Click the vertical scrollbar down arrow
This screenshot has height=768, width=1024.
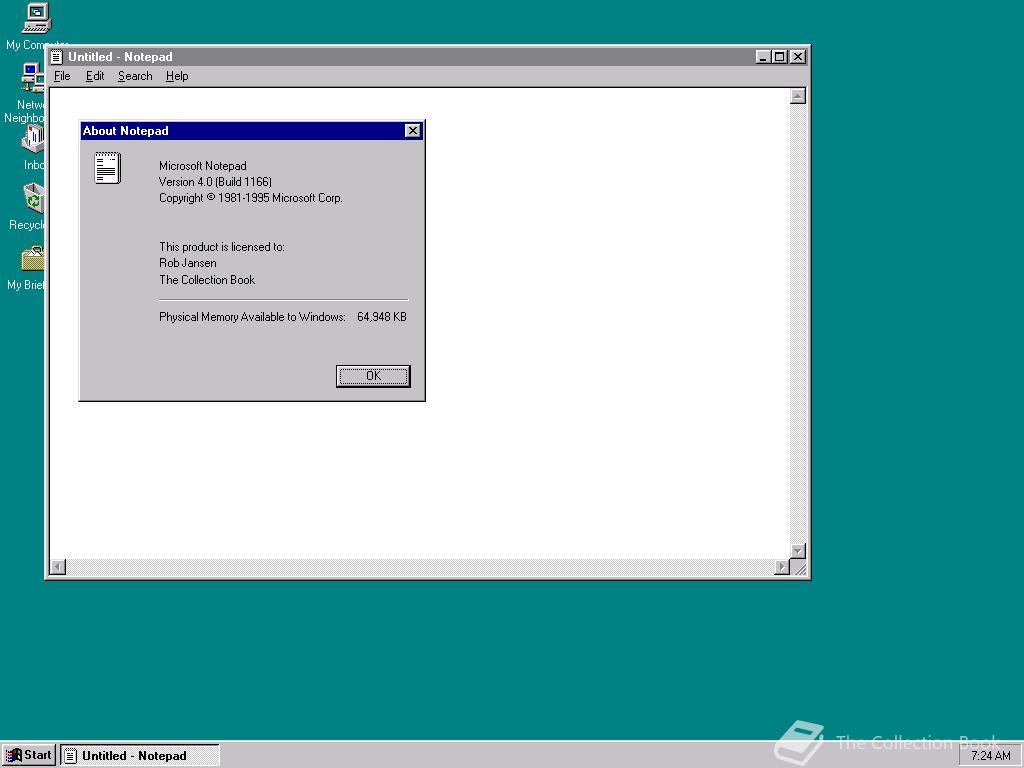pyautogui.click(x=797, y=551)
